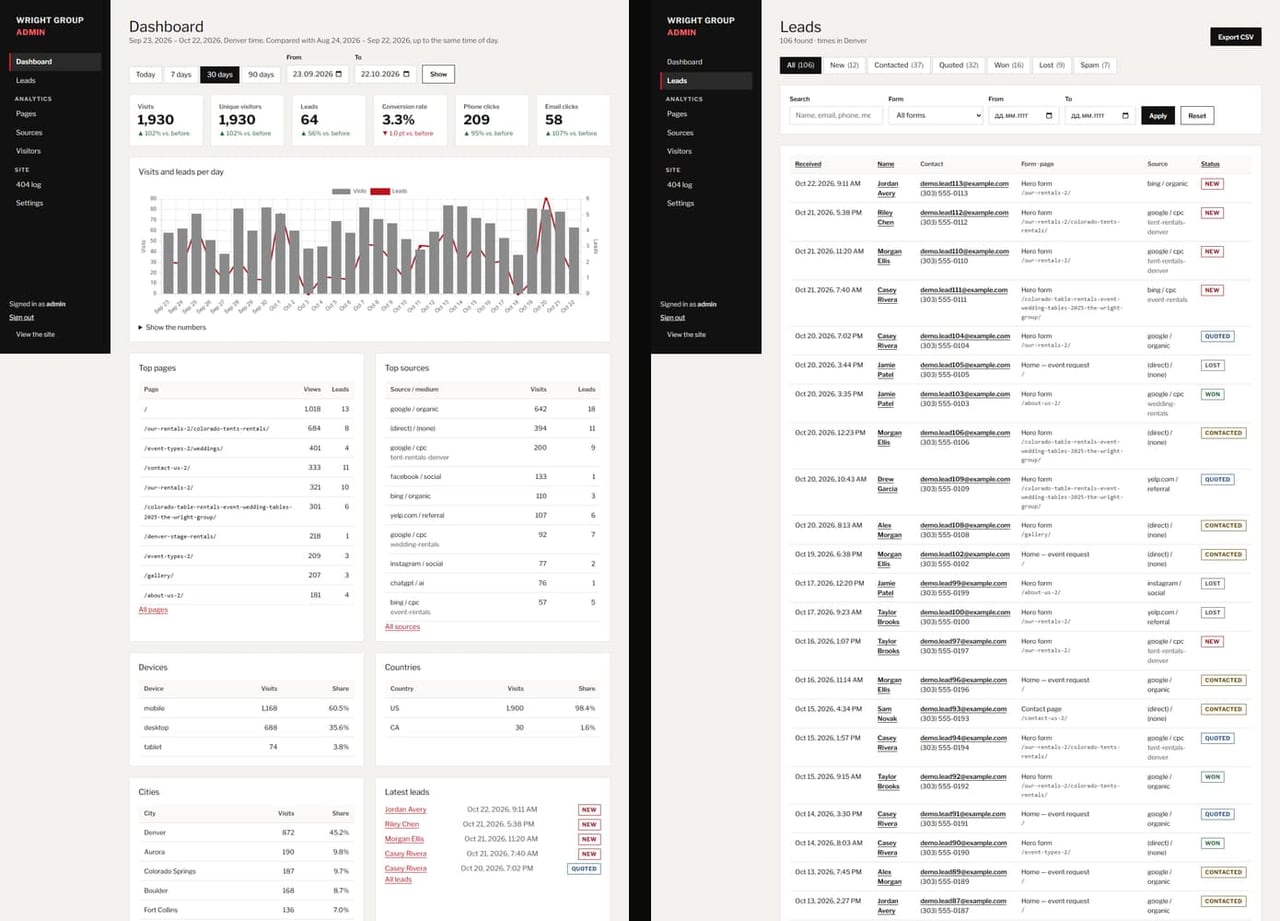Apply the leads filters
This screenshot has width=1280, height=921.
point(1158,115)
